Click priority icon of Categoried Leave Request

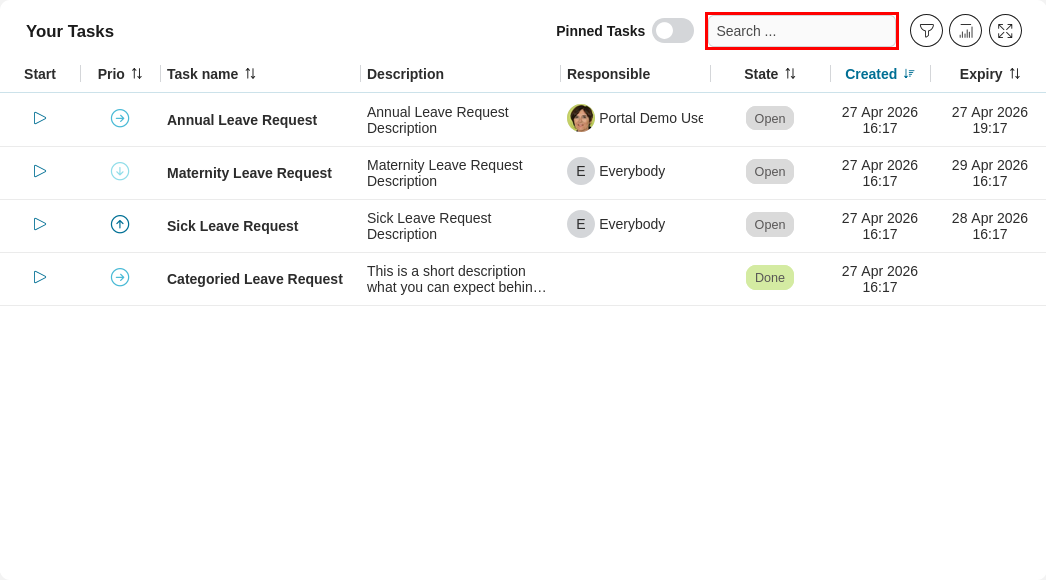[120, 277]
